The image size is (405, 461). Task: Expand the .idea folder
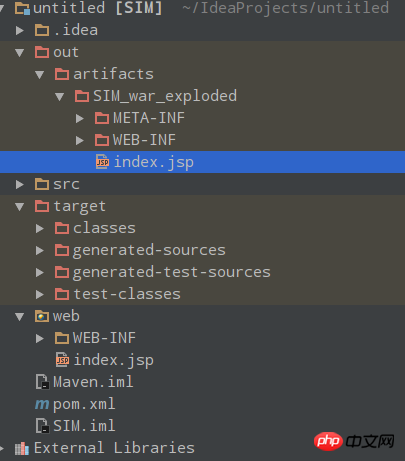(20, 30)
